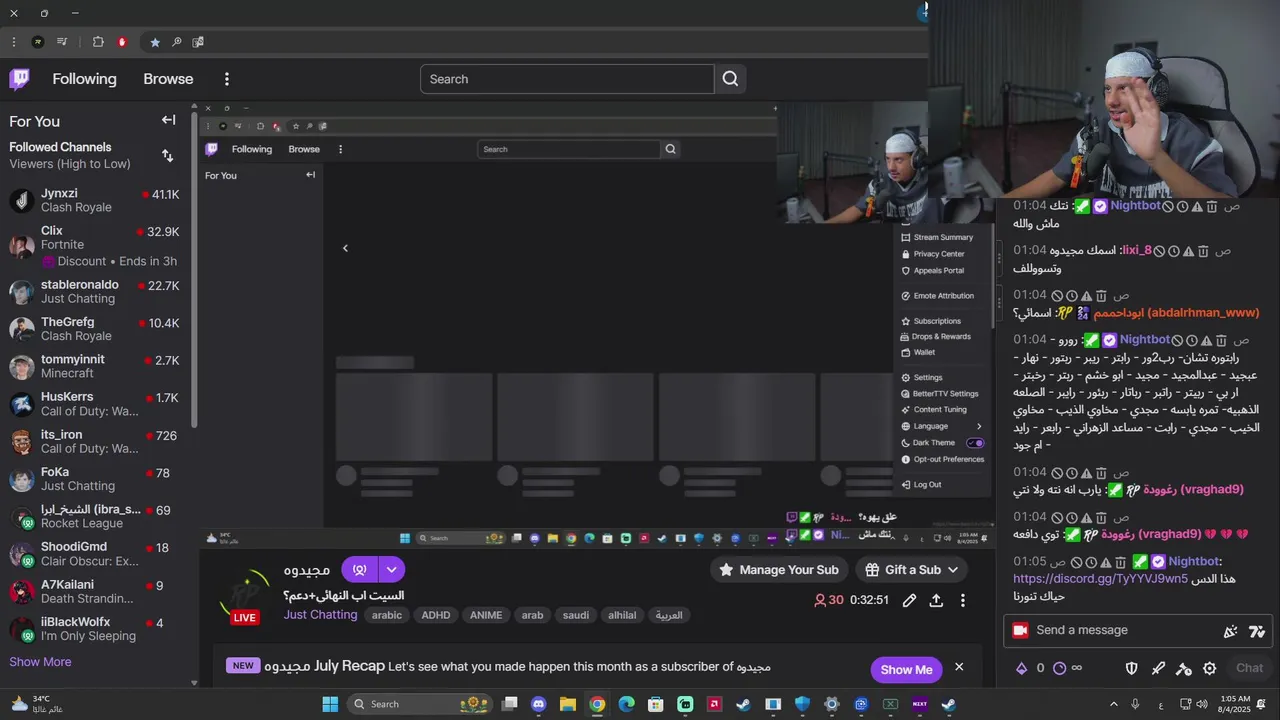
Task: Click the sword mod tools icon
Action: tap(1158, 668)
